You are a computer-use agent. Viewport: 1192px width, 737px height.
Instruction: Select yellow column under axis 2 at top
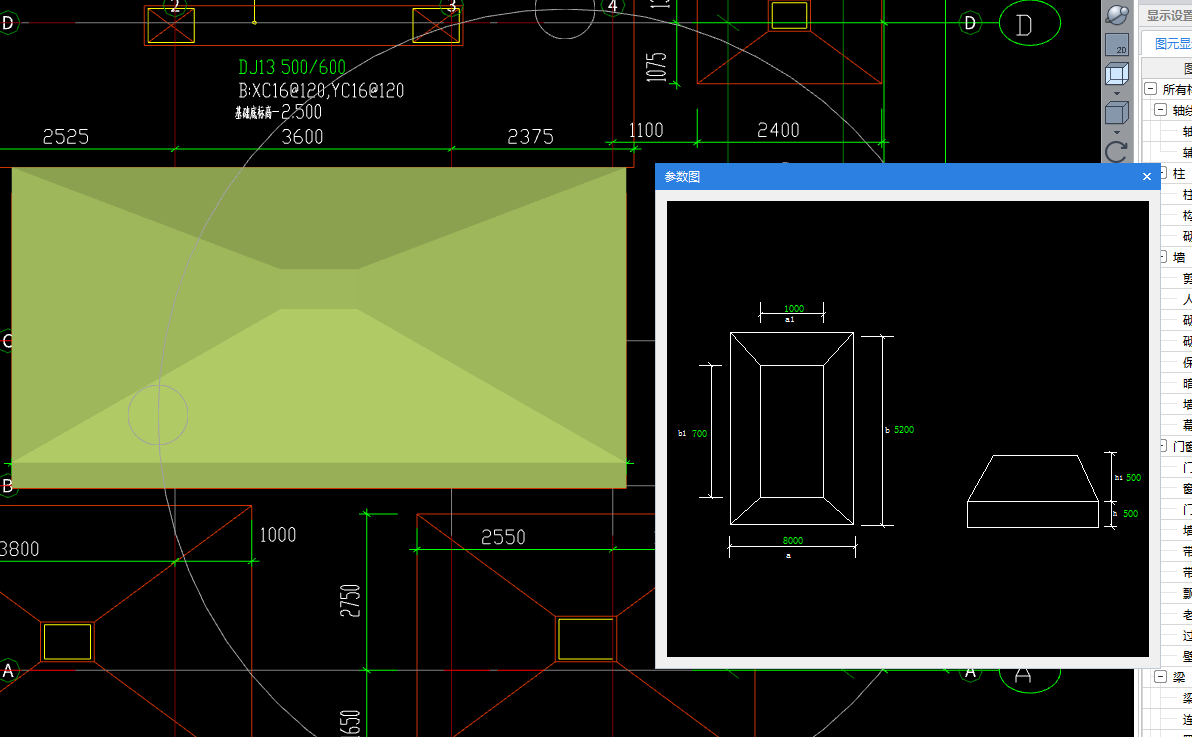point(171,26)
